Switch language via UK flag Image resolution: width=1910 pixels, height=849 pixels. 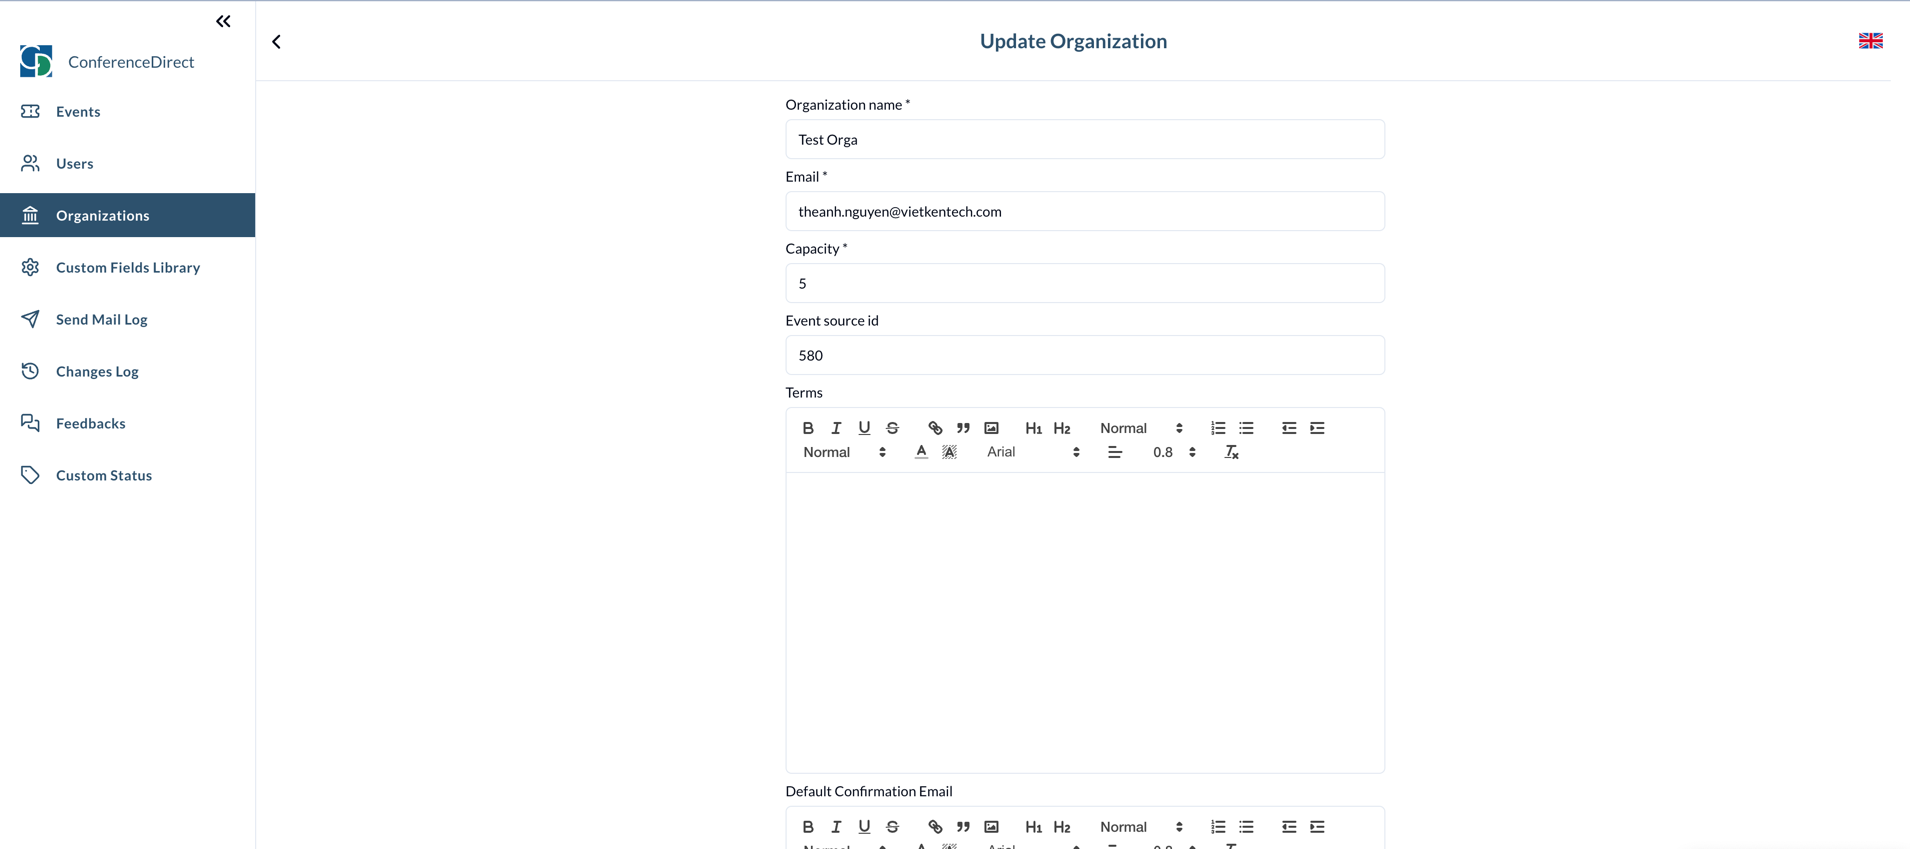1870,41
